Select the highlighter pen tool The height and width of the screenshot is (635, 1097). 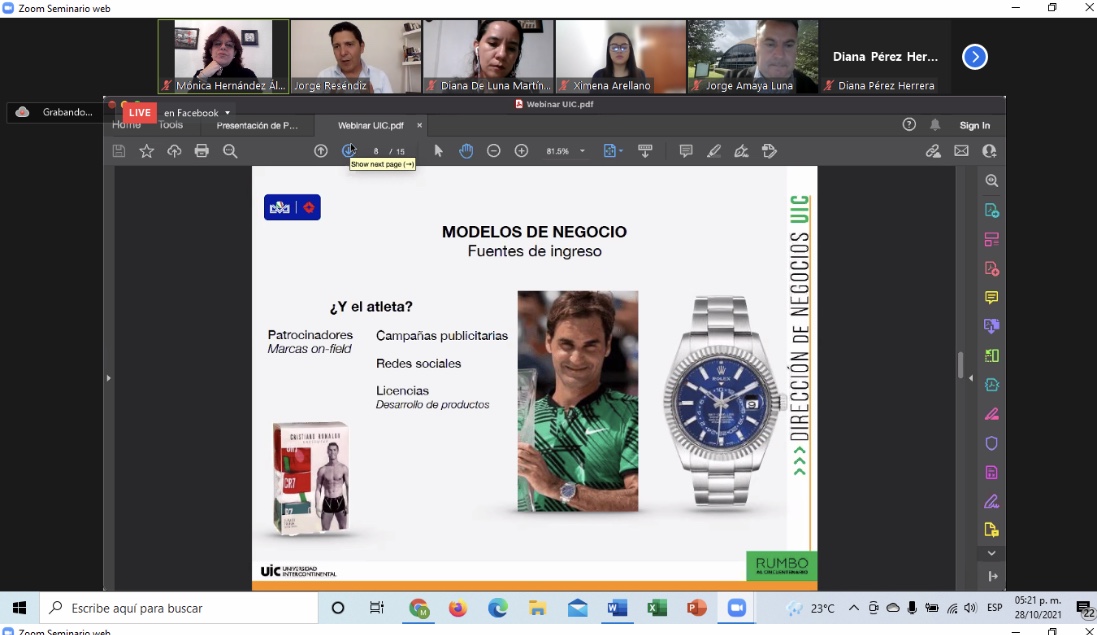pyautogui.click(x=714, y=151)
